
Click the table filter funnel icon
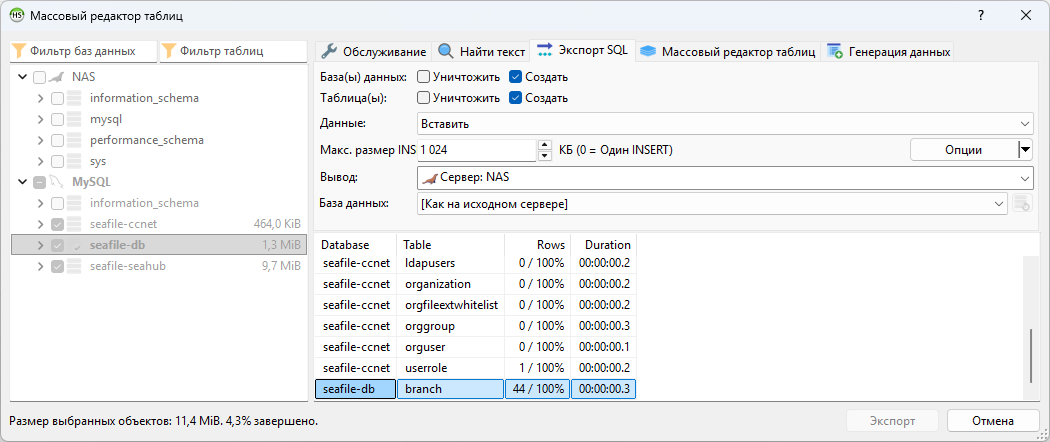169,51
